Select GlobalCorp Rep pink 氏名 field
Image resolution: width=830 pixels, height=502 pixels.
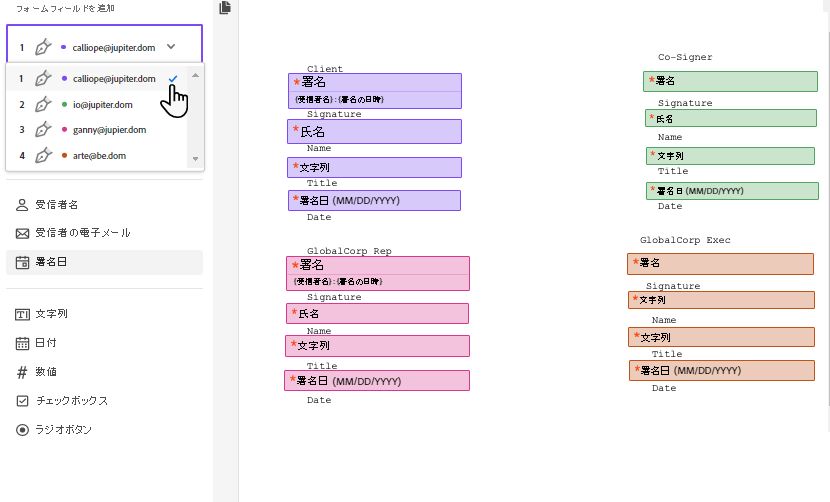point(377,313)
